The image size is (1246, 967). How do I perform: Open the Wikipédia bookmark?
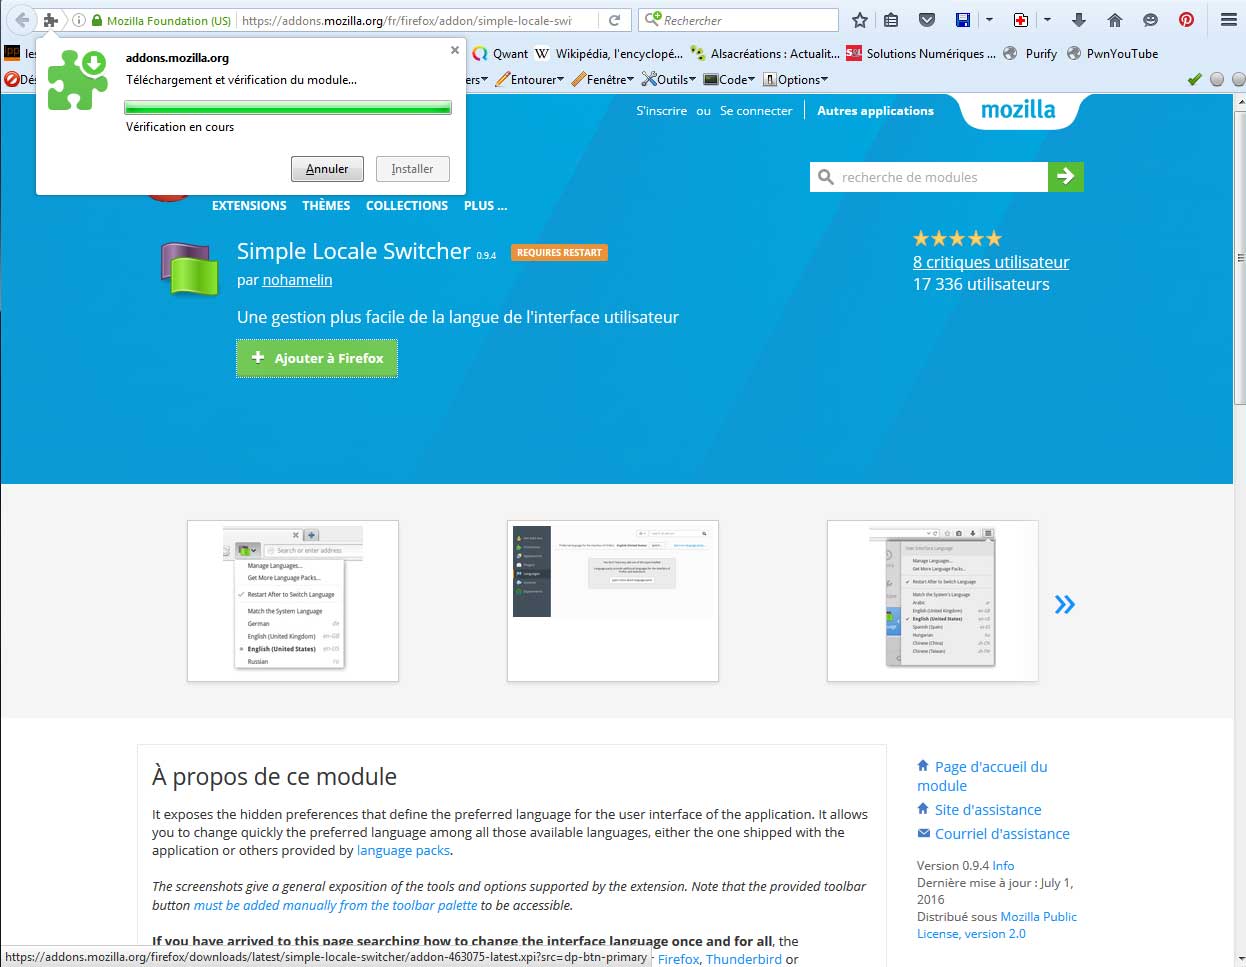(609, 54)
